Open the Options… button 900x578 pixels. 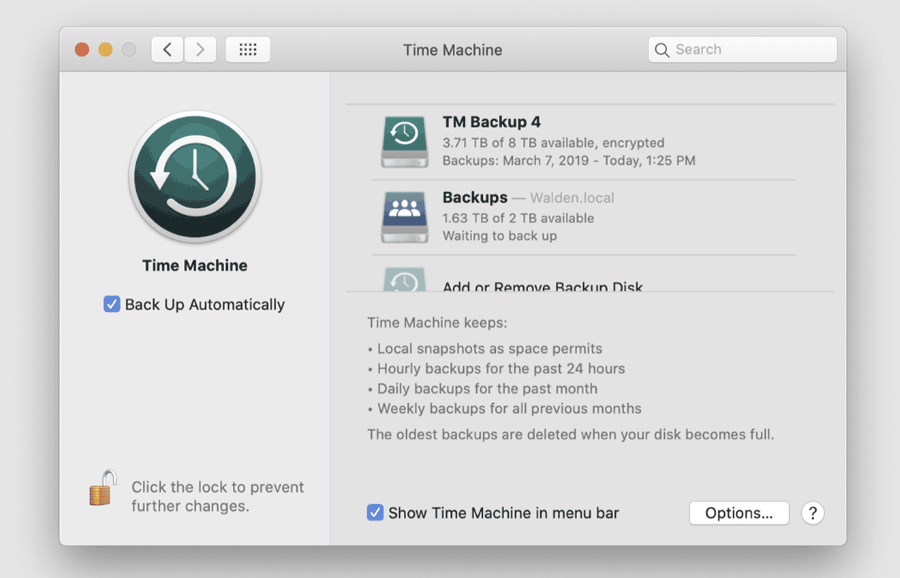(x=739, y=513)
